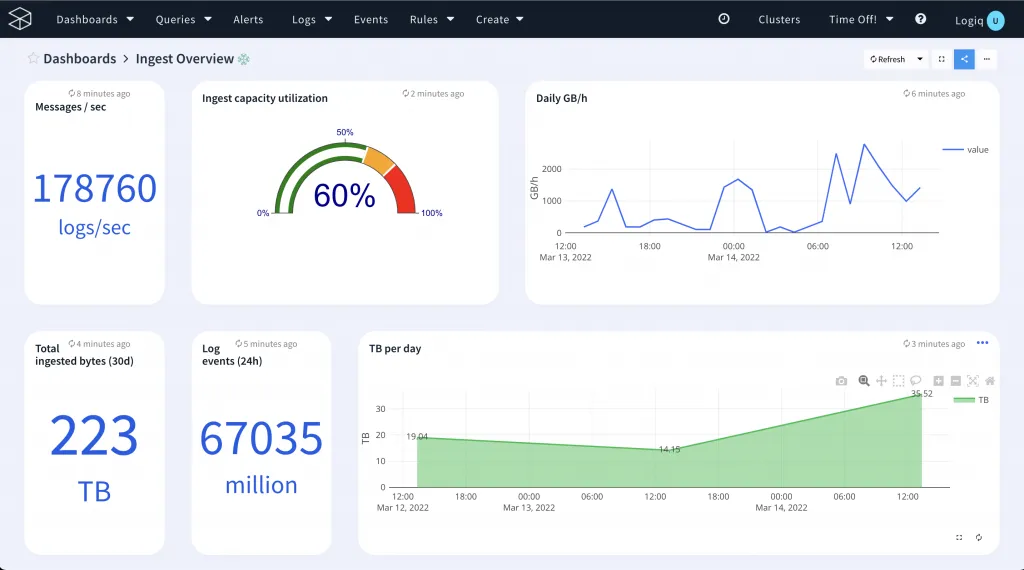Share the dashboard with blue share icon
Screen dimensions: 1024x570
(x=964, y=59)
